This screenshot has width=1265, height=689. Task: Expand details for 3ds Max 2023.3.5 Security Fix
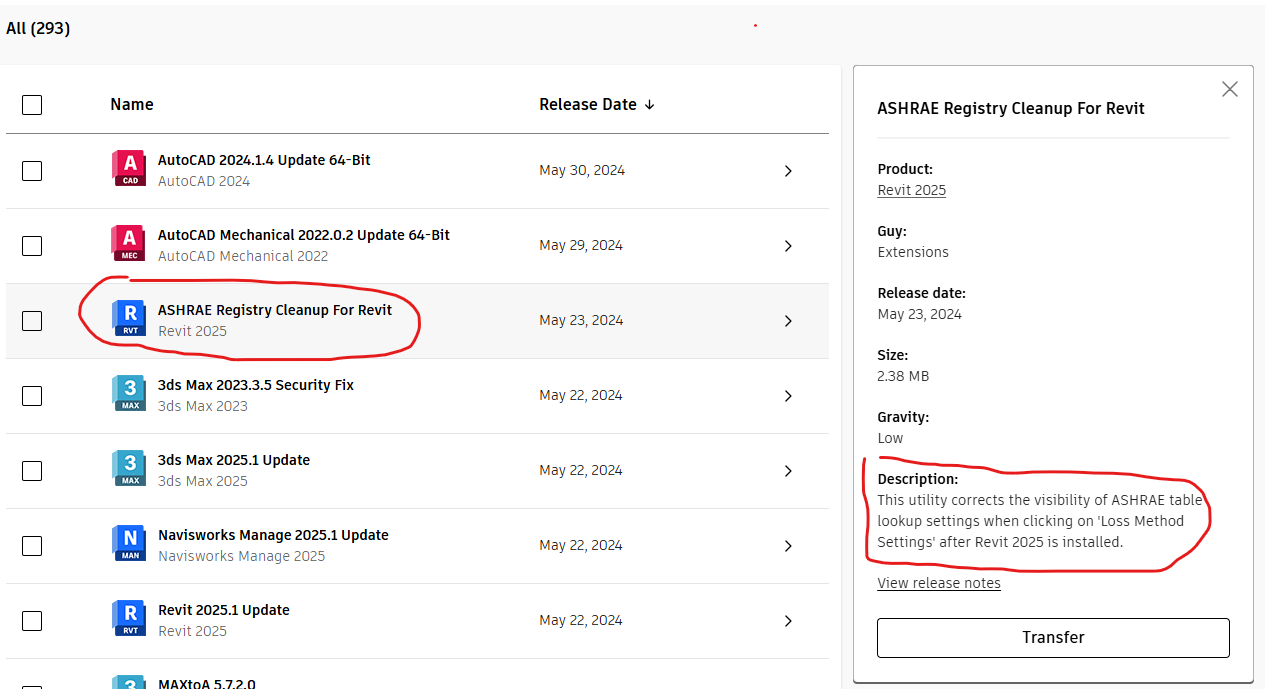click(x=787, y=395)
